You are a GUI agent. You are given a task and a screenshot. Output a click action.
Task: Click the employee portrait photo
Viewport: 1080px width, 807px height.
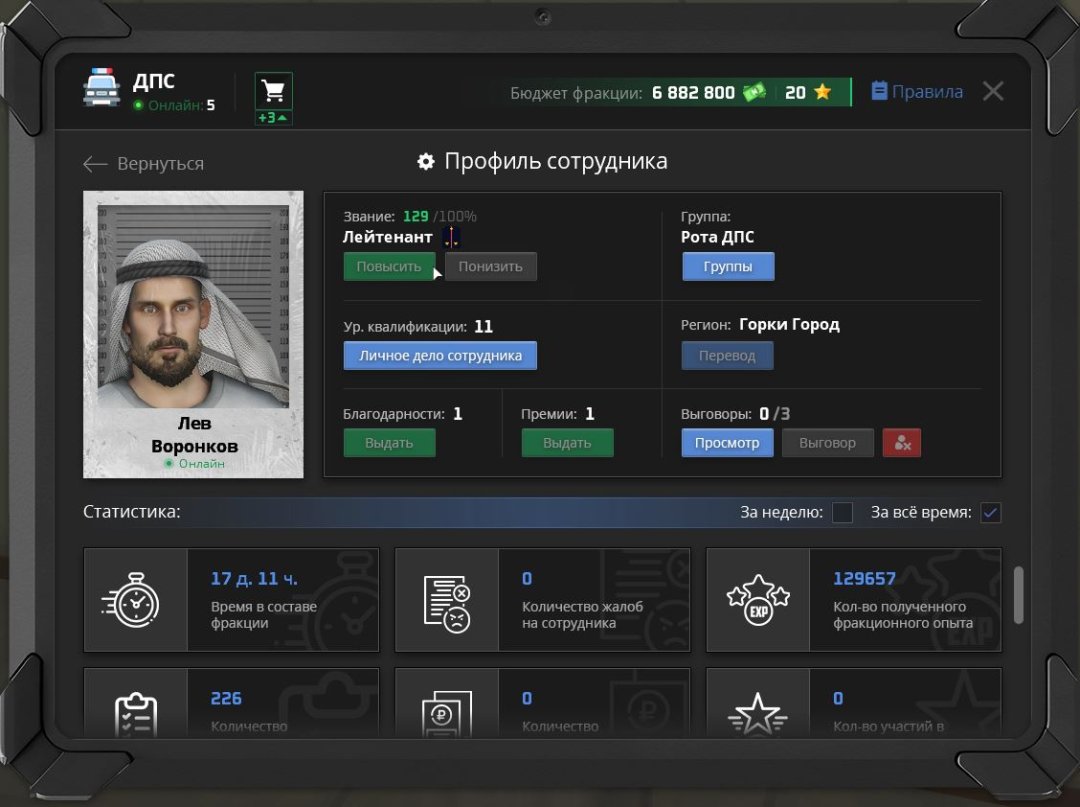(x=194, y=306)
